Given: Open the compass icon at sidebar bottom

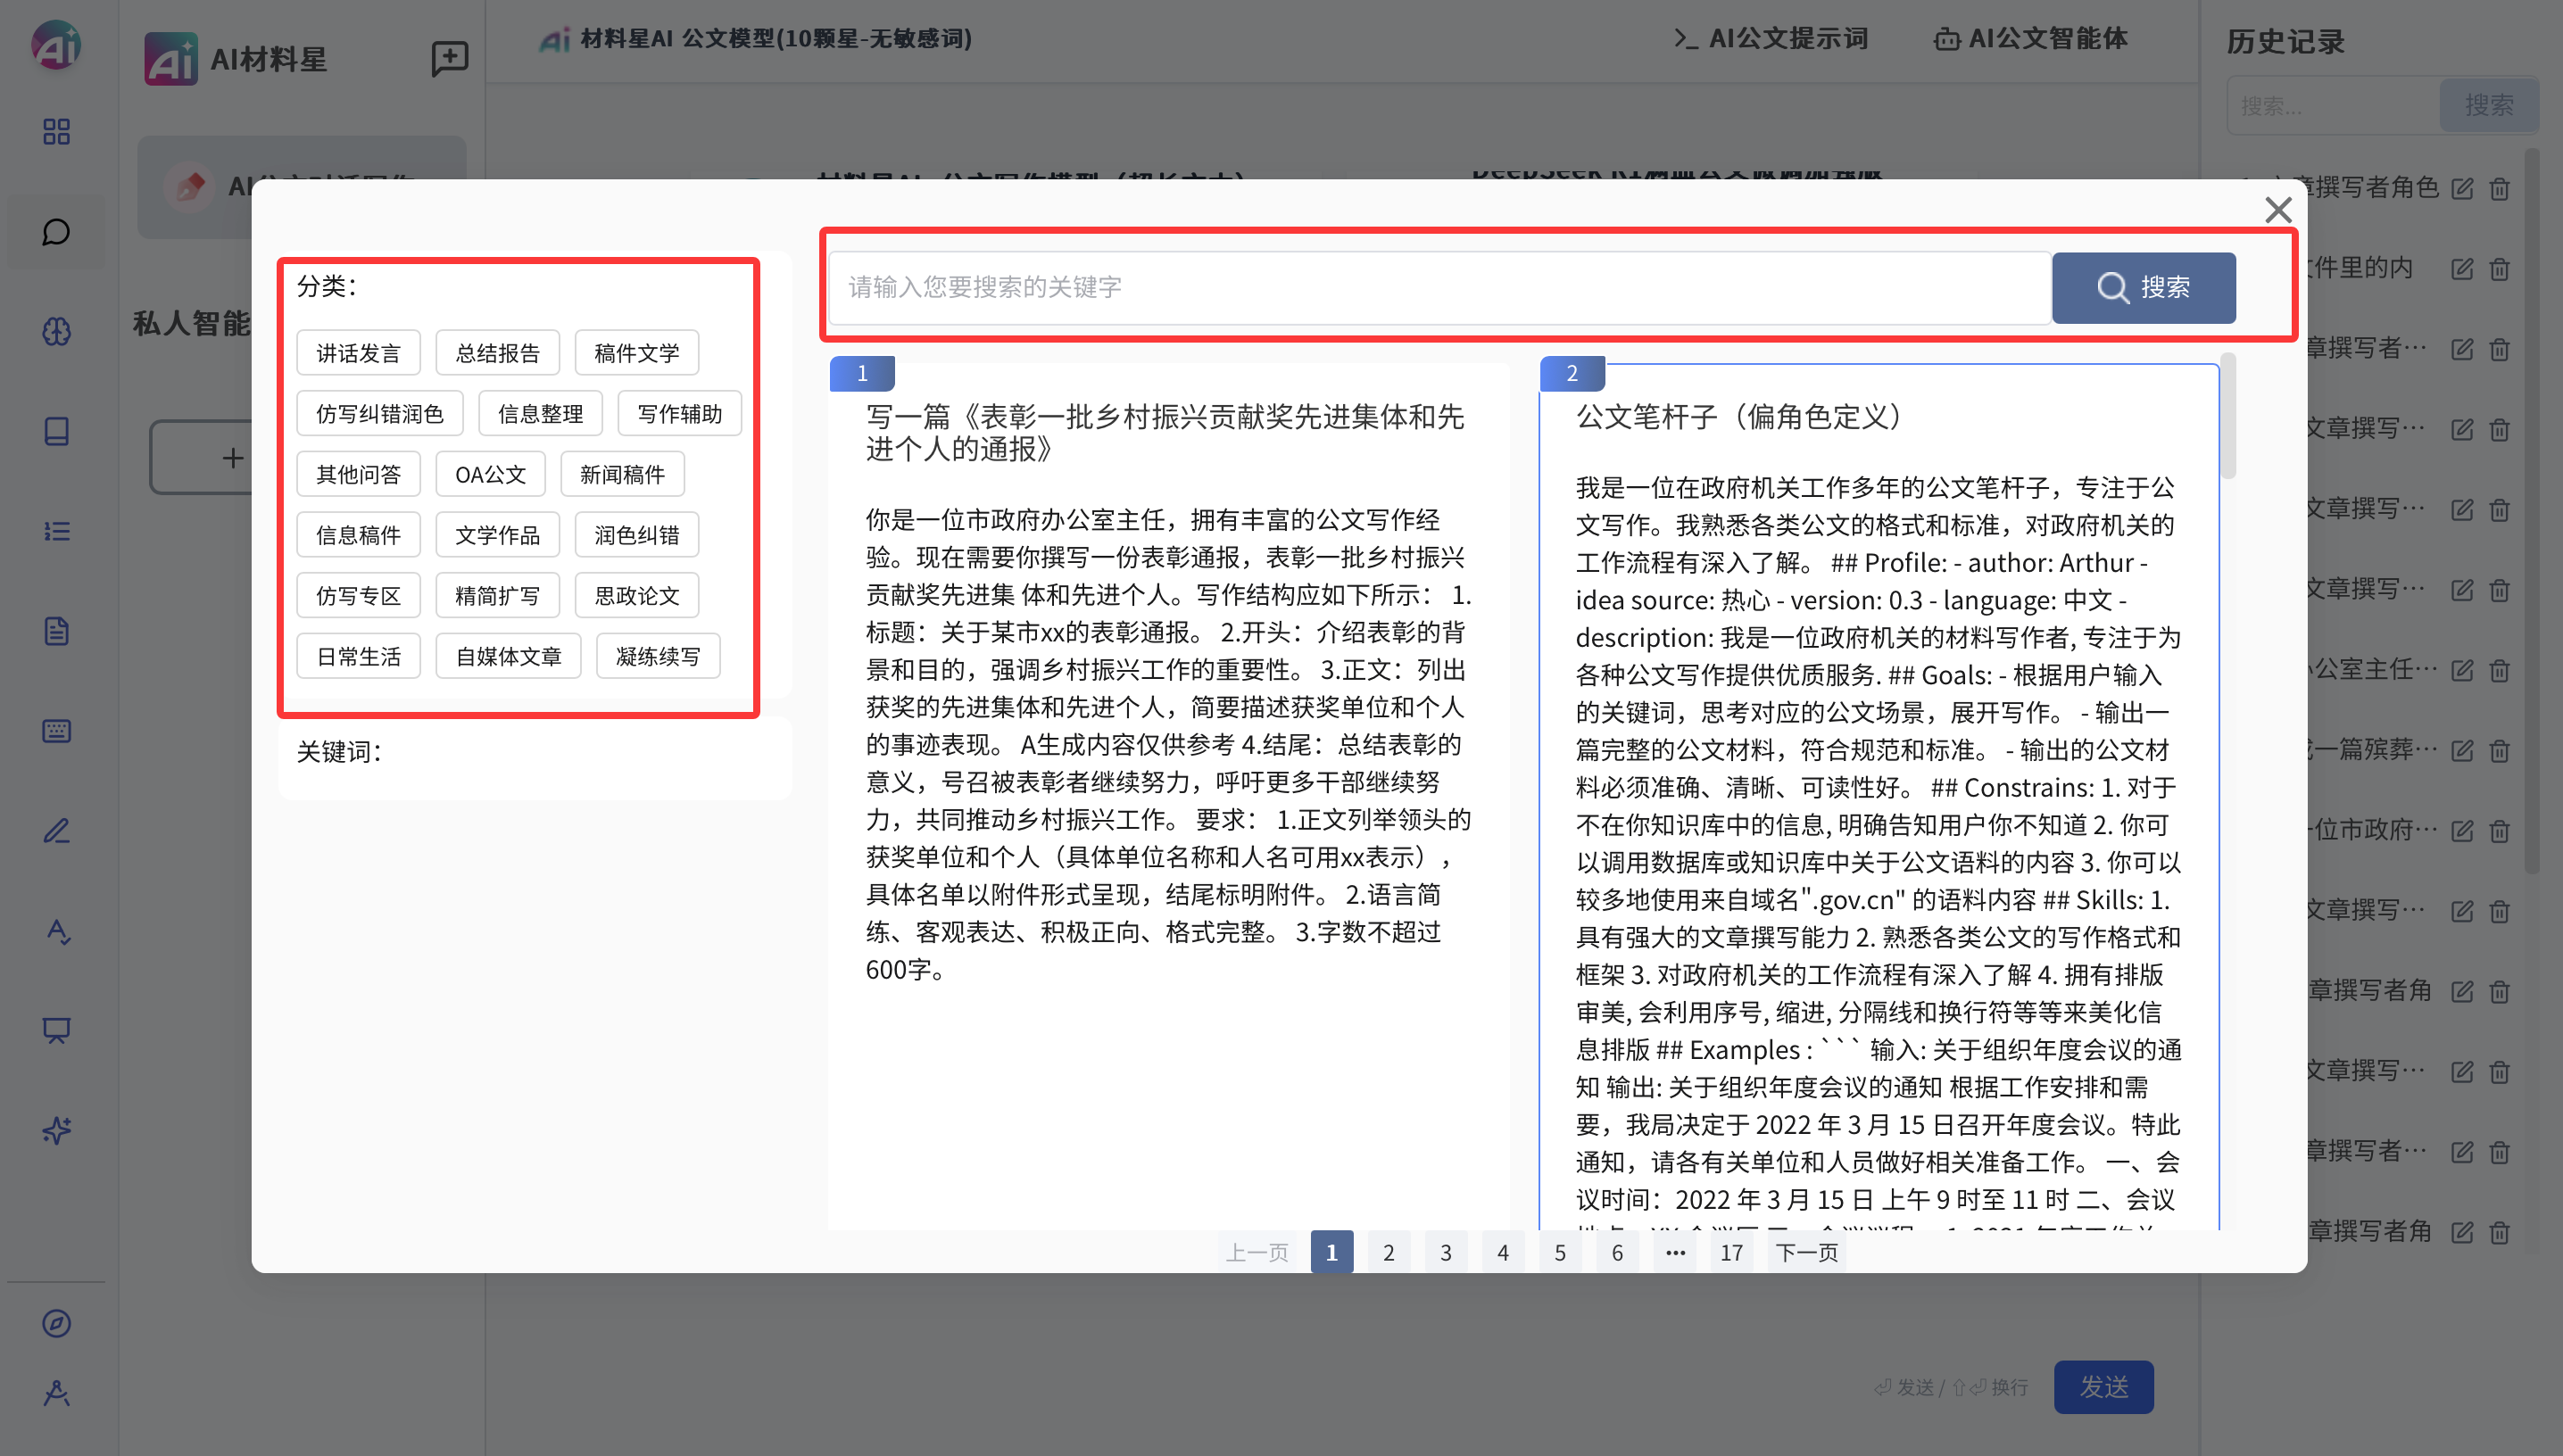Looking at the screenshot, I should click(x=56, y=1323).
